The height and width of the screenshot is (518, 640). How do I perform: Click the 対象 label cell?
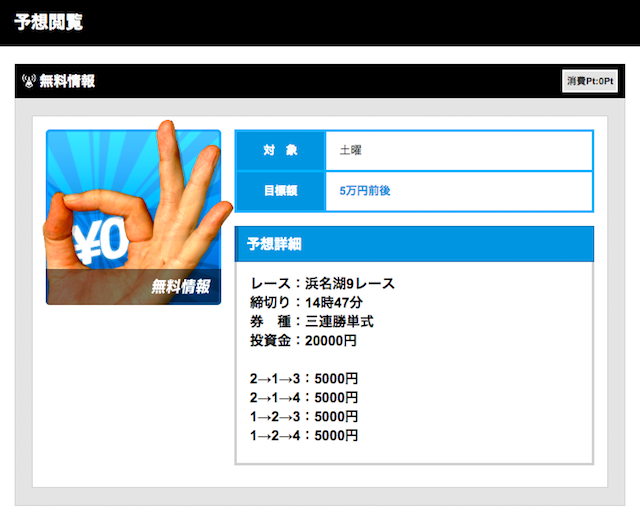[280, 151]
